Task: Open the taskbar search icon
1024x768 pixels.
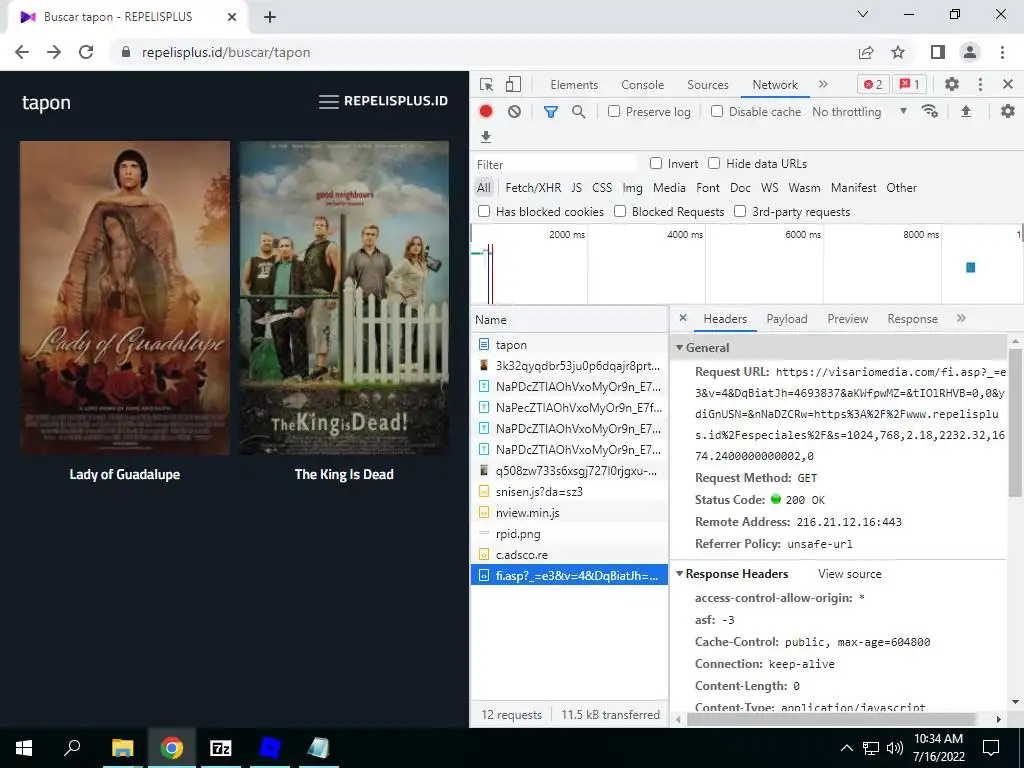Action: pyautogui.click(x=72, y=748)
